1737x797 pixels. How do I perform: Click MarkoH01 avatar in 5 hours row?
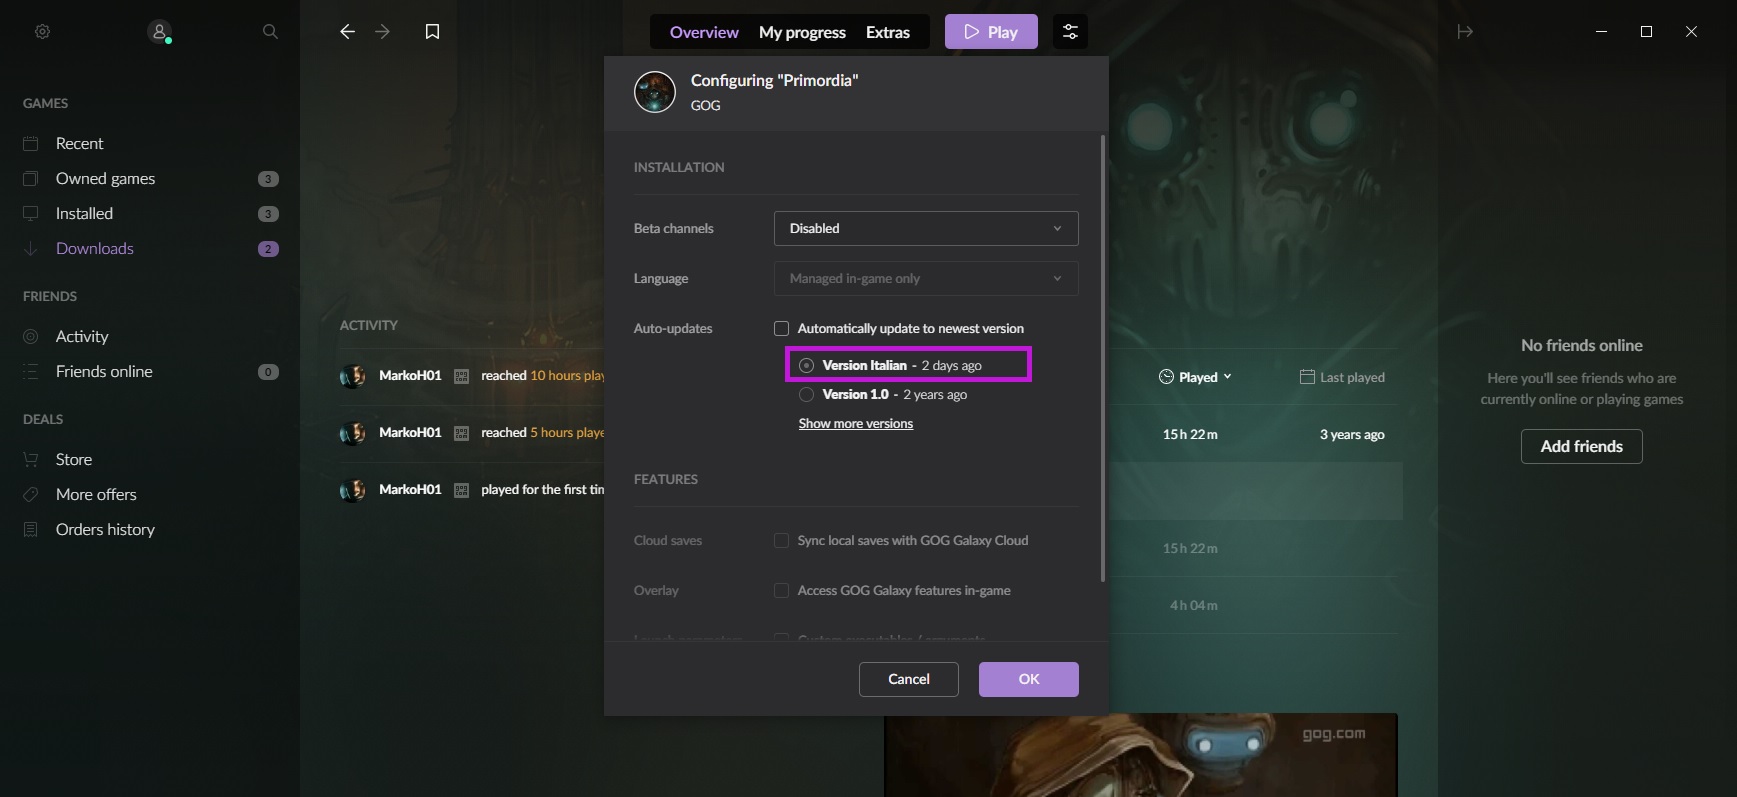(352, 433)
